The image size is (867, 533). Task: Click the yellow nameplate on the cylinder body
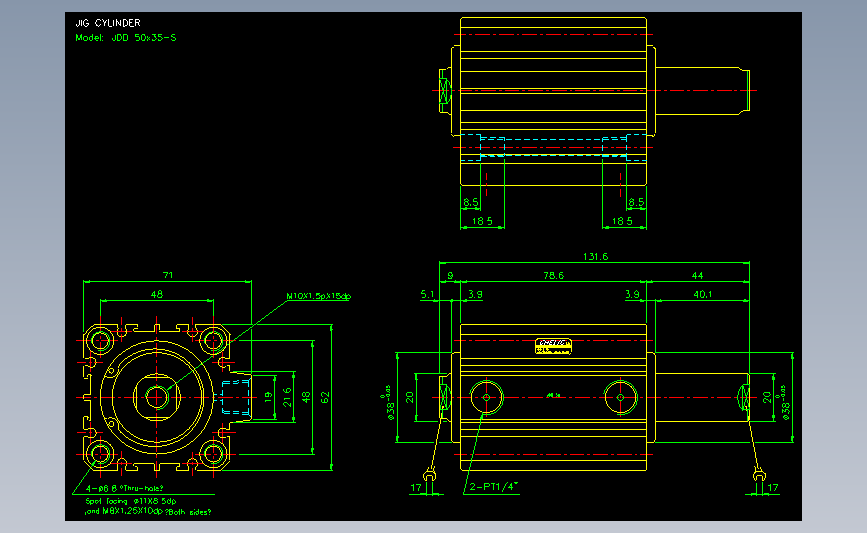click(553, 346)
